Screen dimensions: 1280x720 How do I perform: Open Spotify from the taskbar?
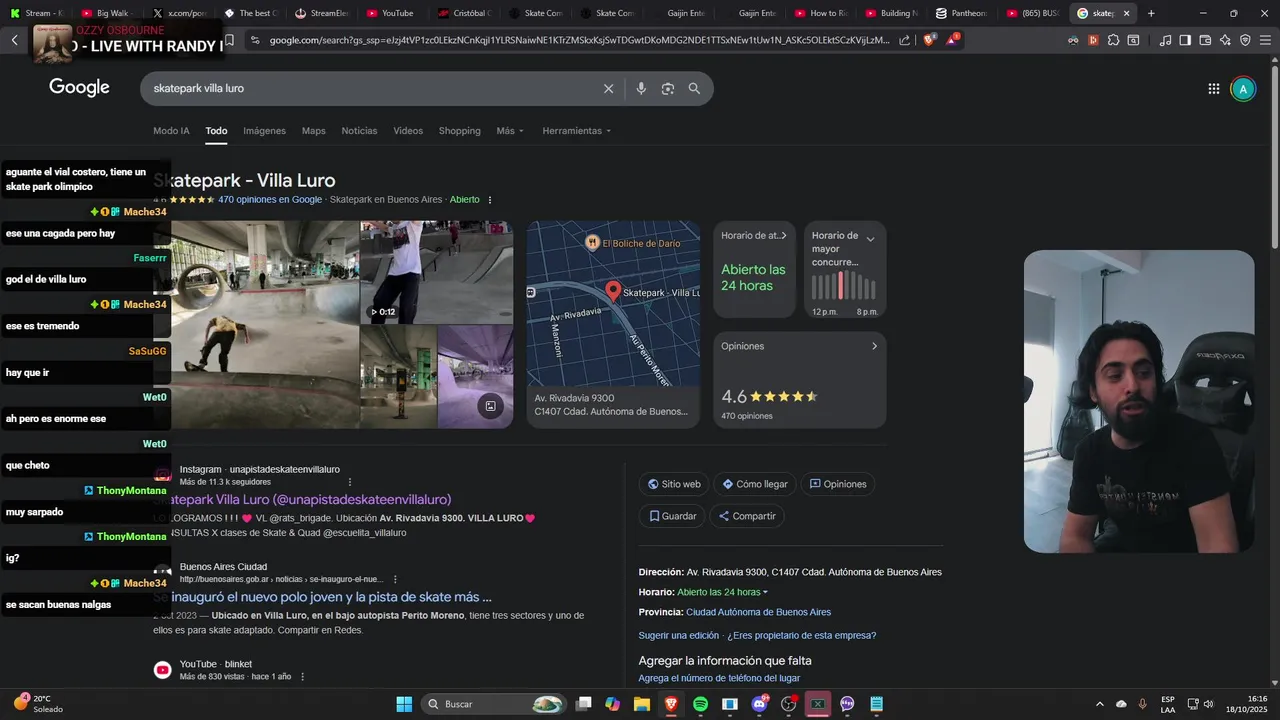[700, 704]
